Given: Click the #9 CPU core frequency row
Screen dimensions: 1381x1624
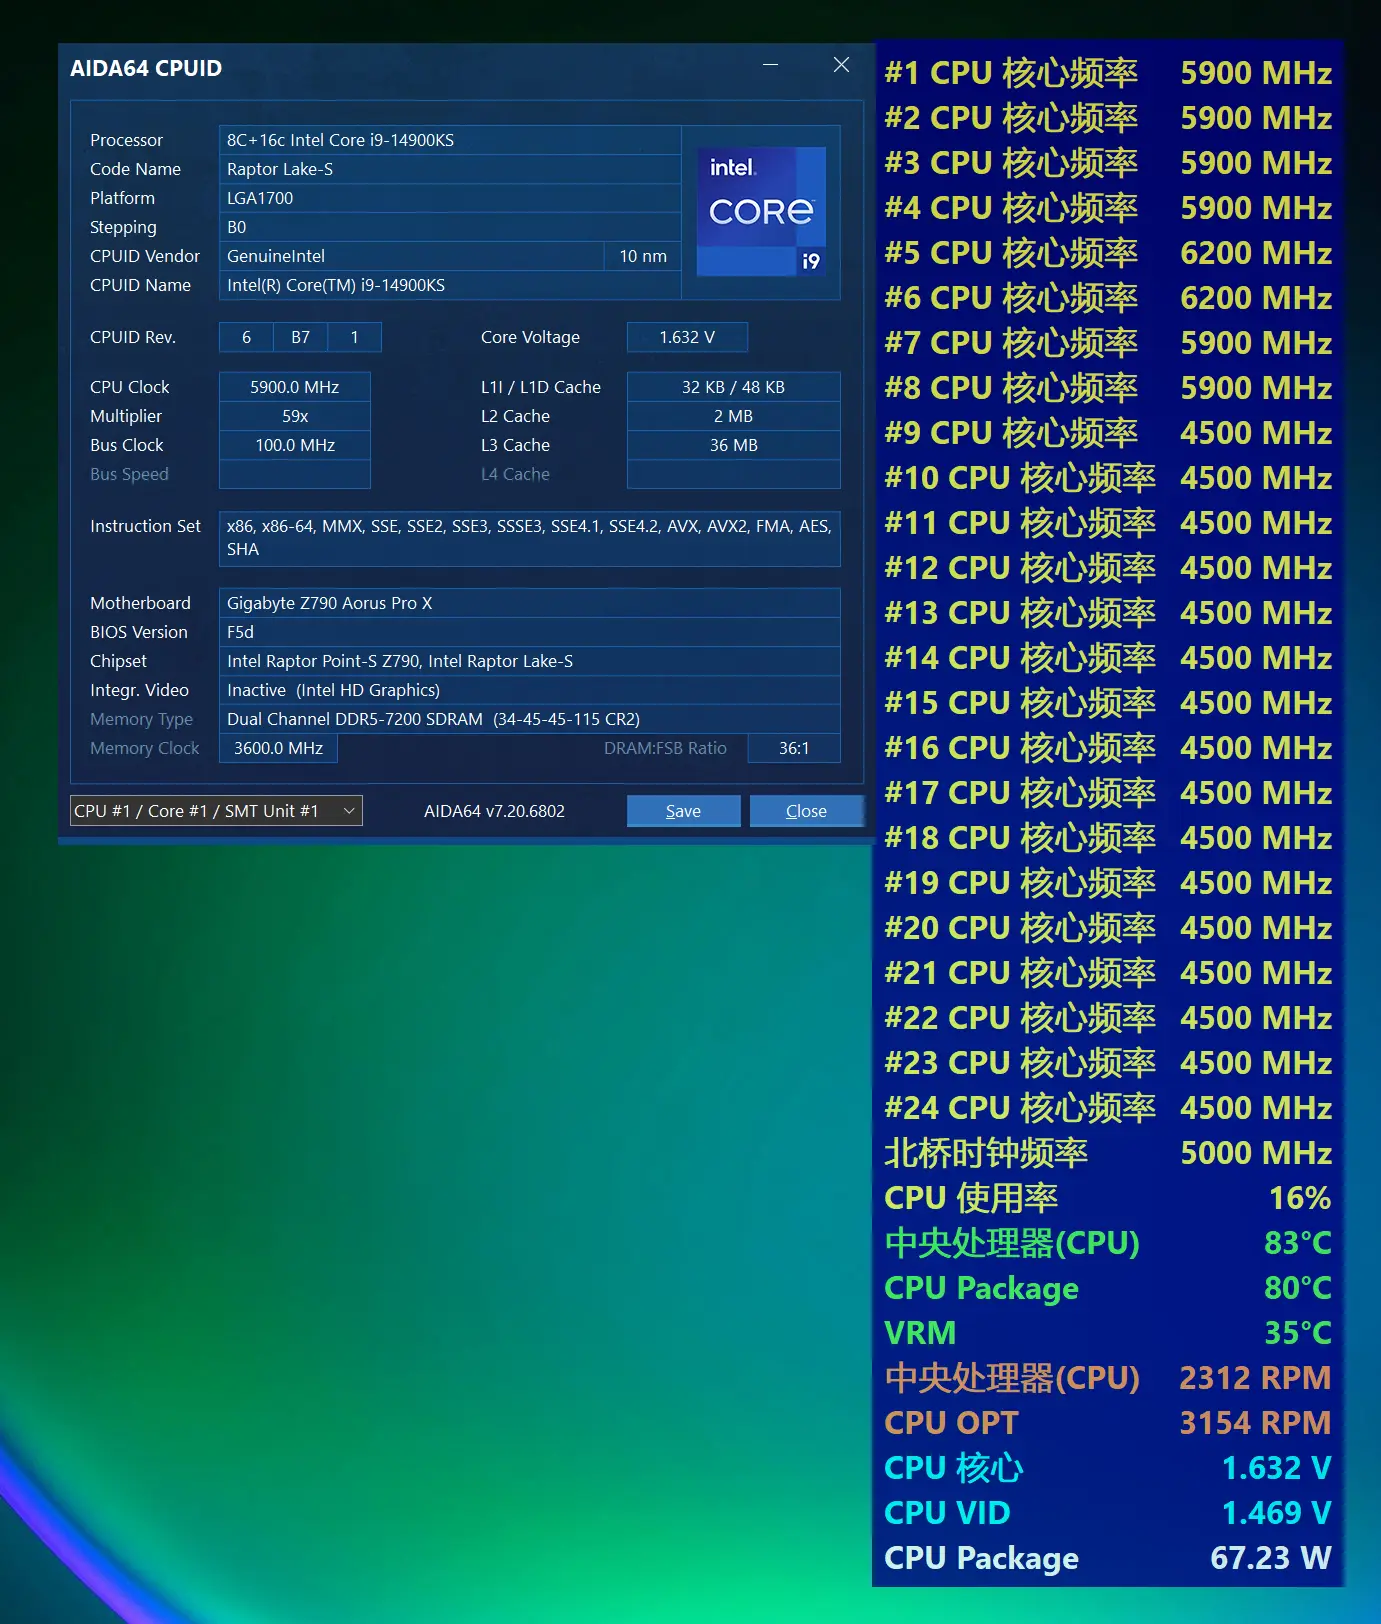Looking at the screenshot, I should 1108,433.
